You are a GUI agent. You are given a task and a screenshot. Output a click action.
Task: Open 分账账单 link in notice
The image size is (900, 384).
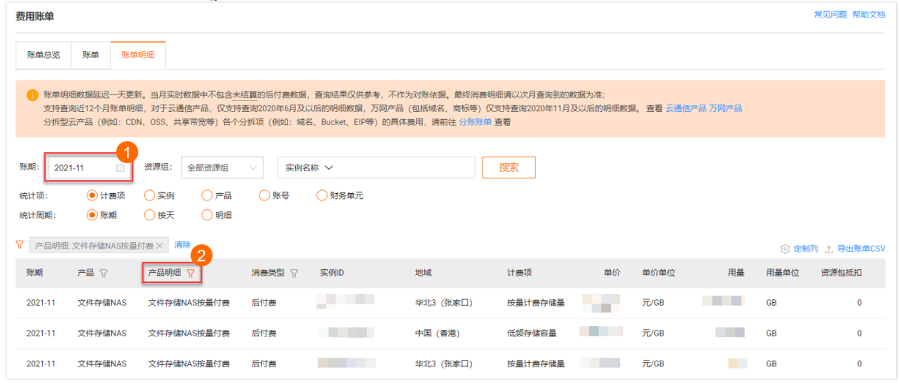[475, 122]
